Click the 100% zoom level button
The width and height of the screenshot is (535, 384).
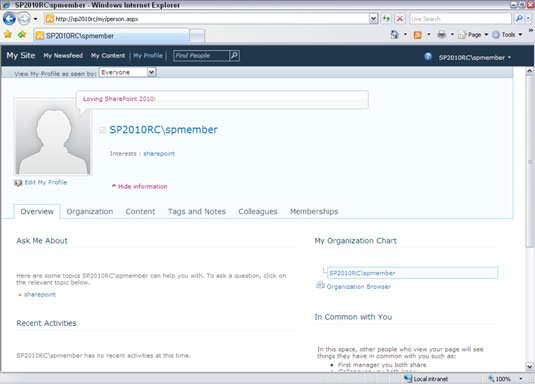pyautogui.click(x=500, y=379)
